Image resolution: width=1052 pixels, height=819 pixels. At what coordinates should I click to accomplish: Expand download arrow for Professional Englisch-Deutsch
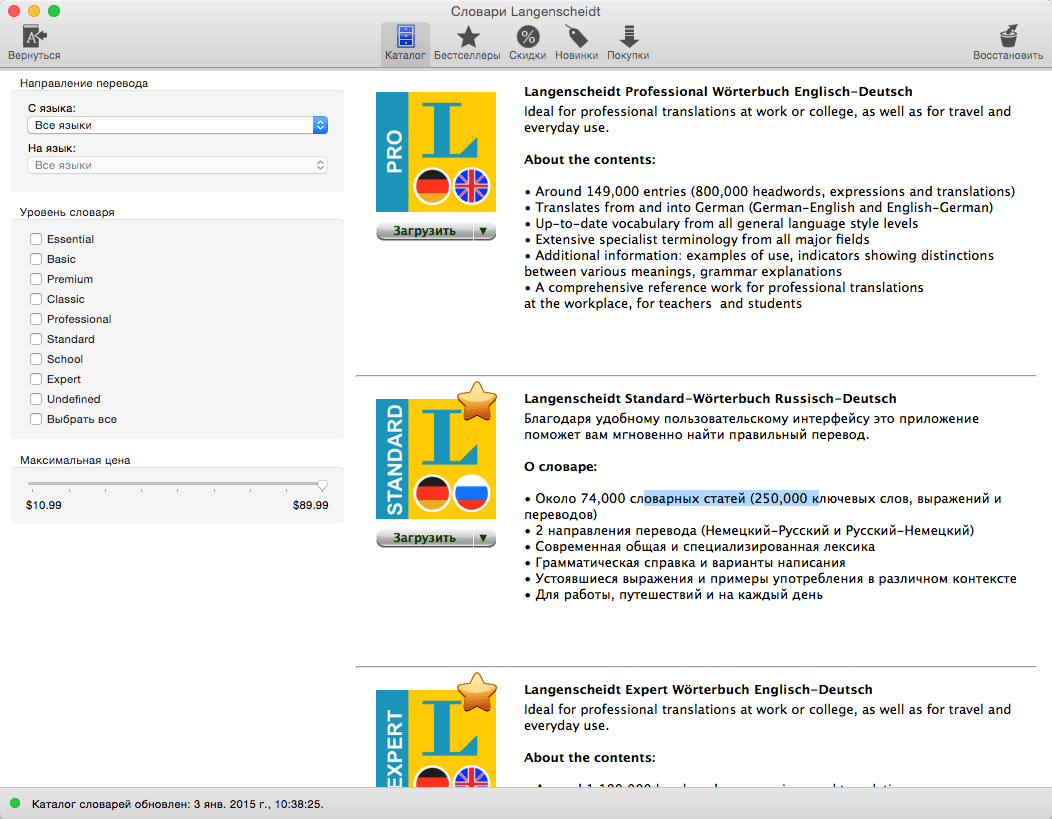point(484,231)
